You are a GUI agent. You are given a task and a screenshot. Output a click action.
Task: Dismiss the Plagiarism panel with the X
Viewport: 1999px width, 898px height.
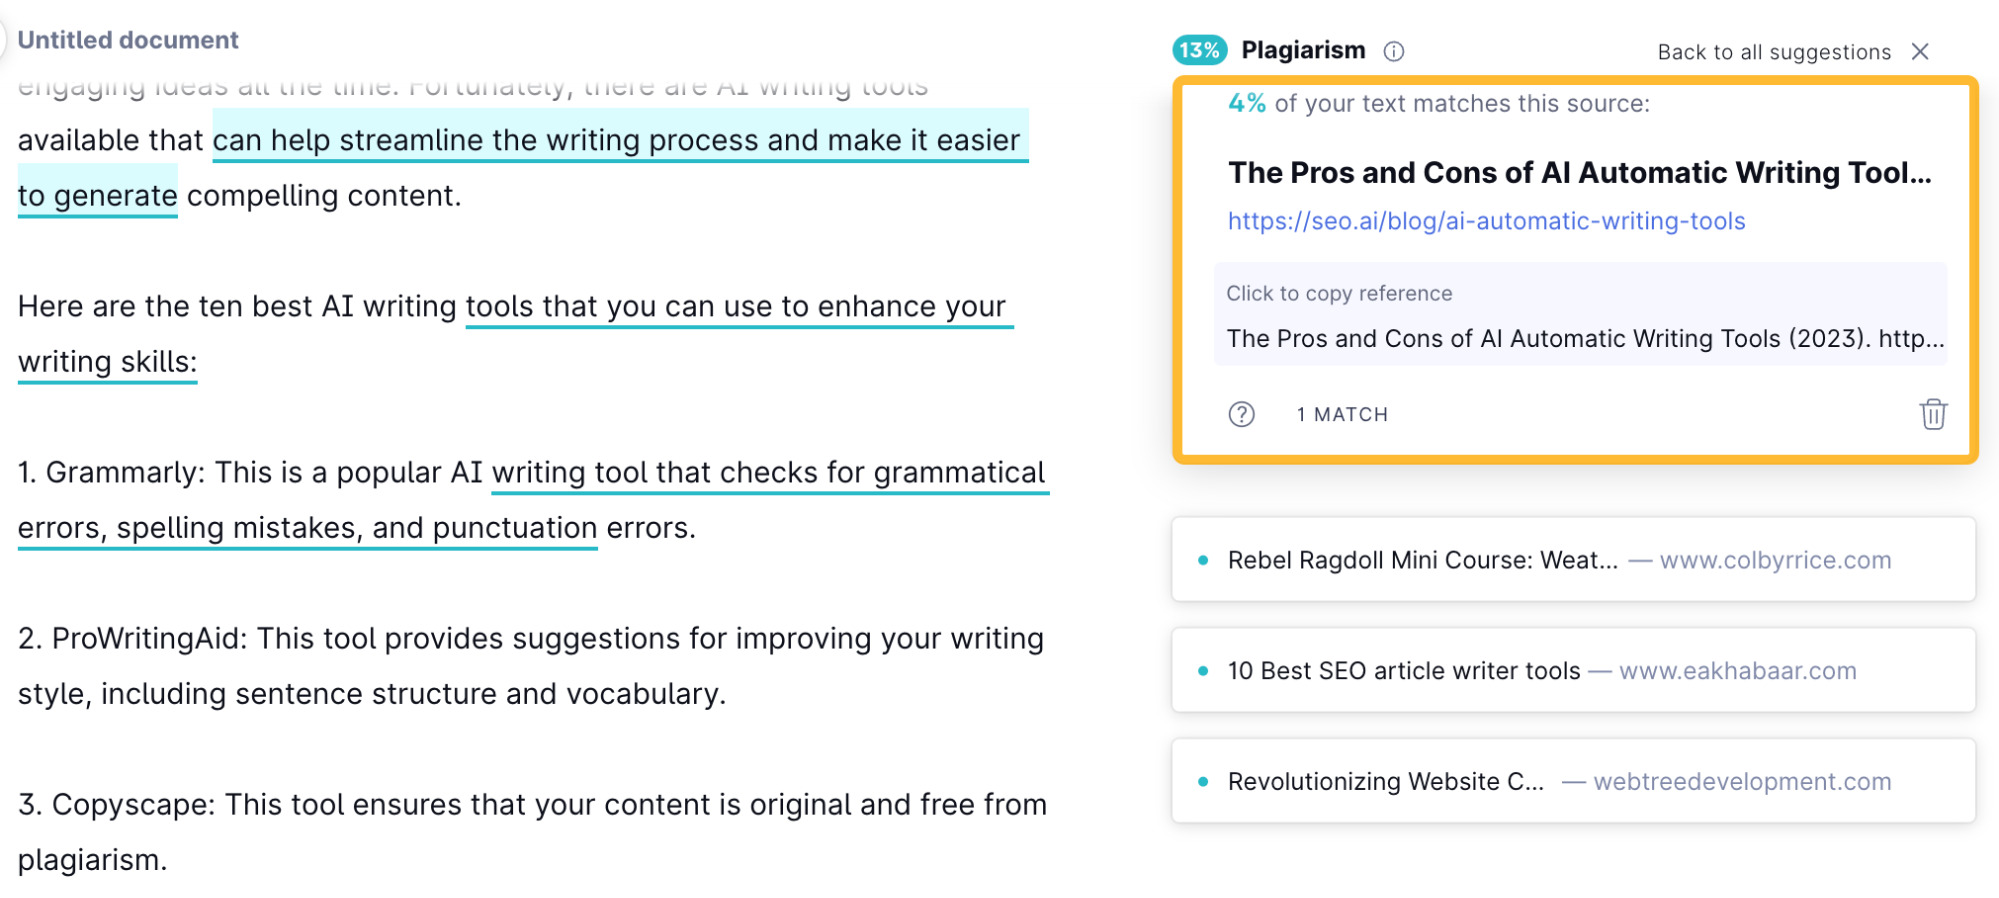click(1920, 52)
